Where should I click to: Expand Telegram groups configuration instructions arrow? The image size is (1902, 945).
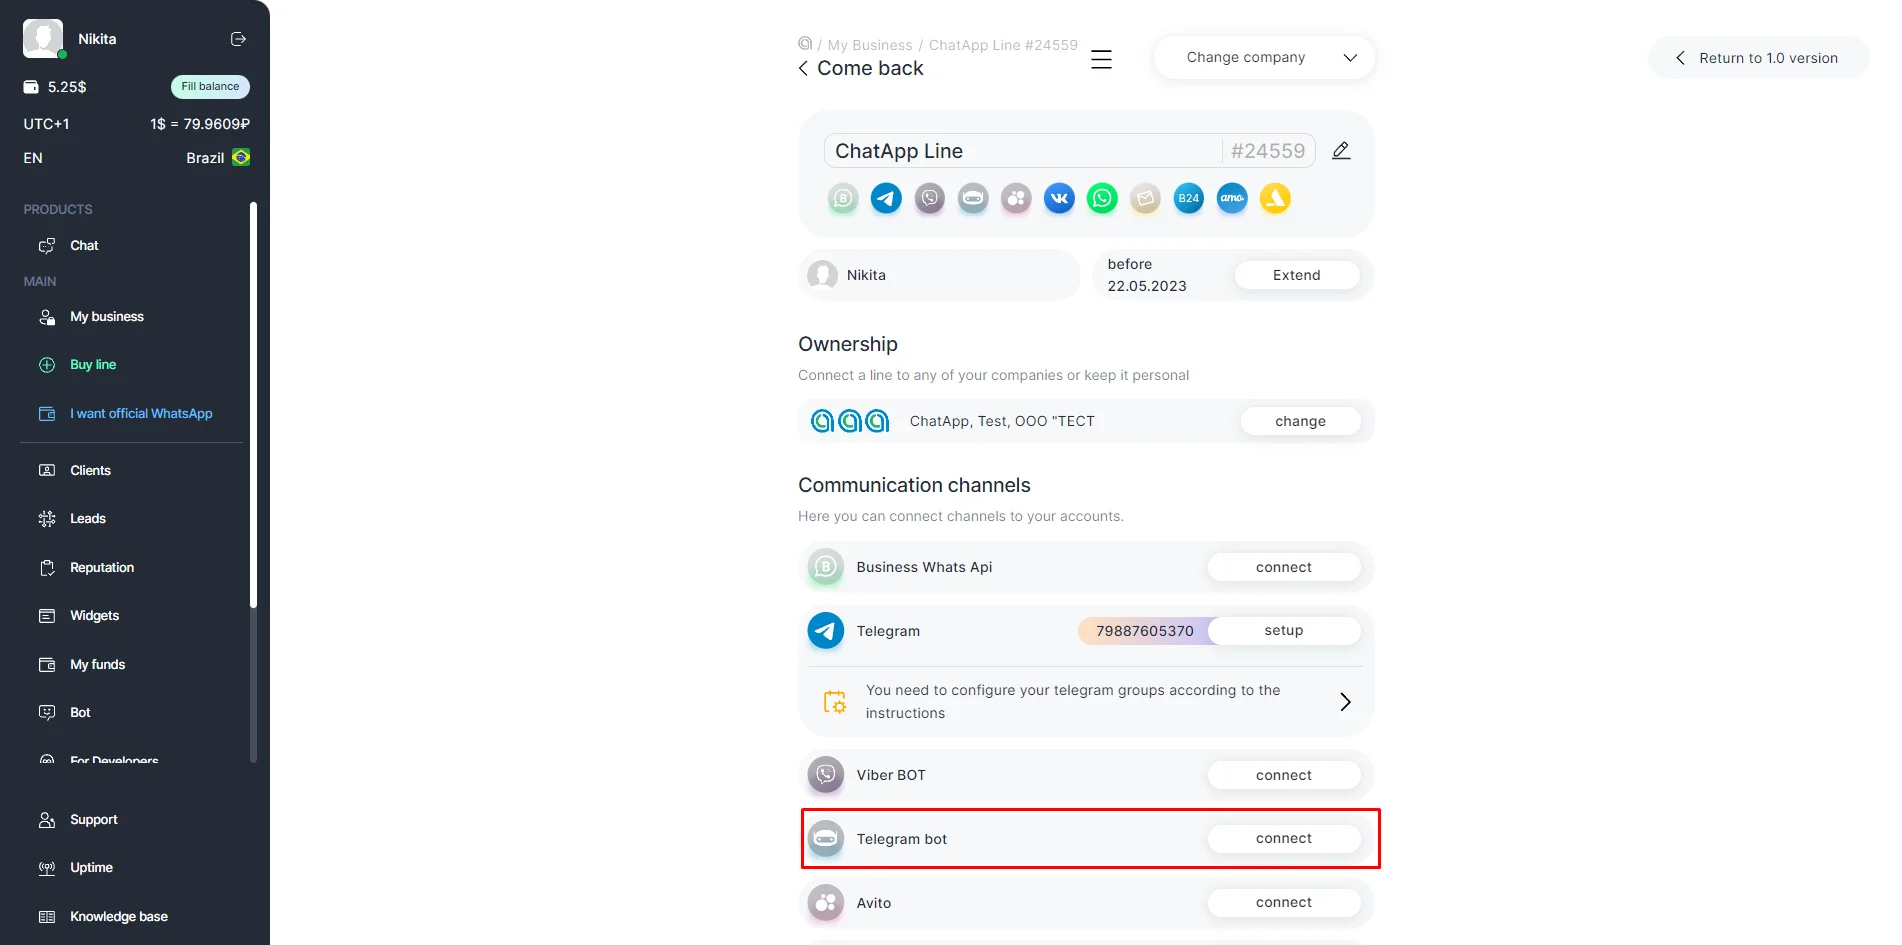tap(1345, 702)
